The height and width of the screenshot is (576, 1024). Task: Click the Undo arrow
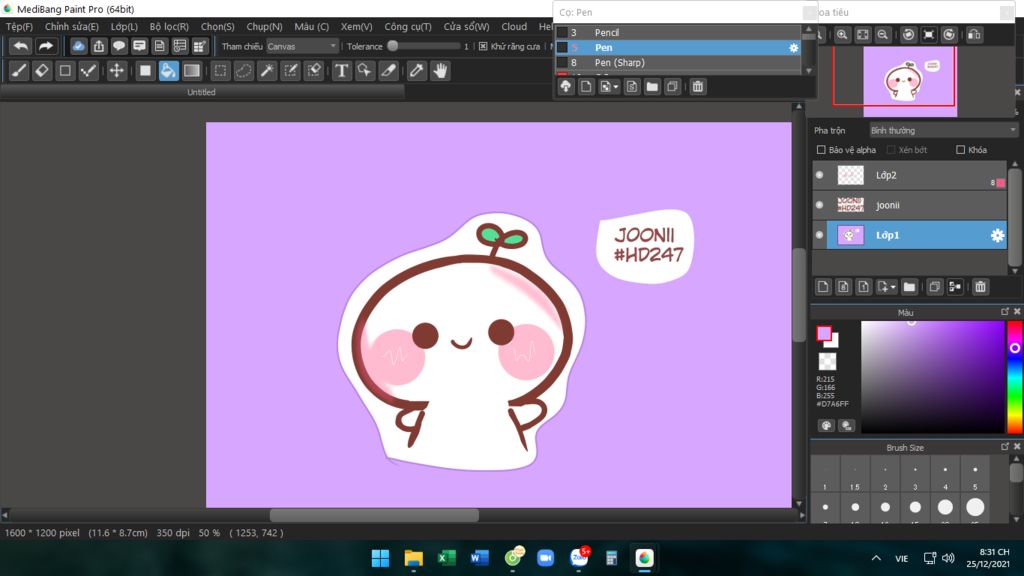pos(21,46)
